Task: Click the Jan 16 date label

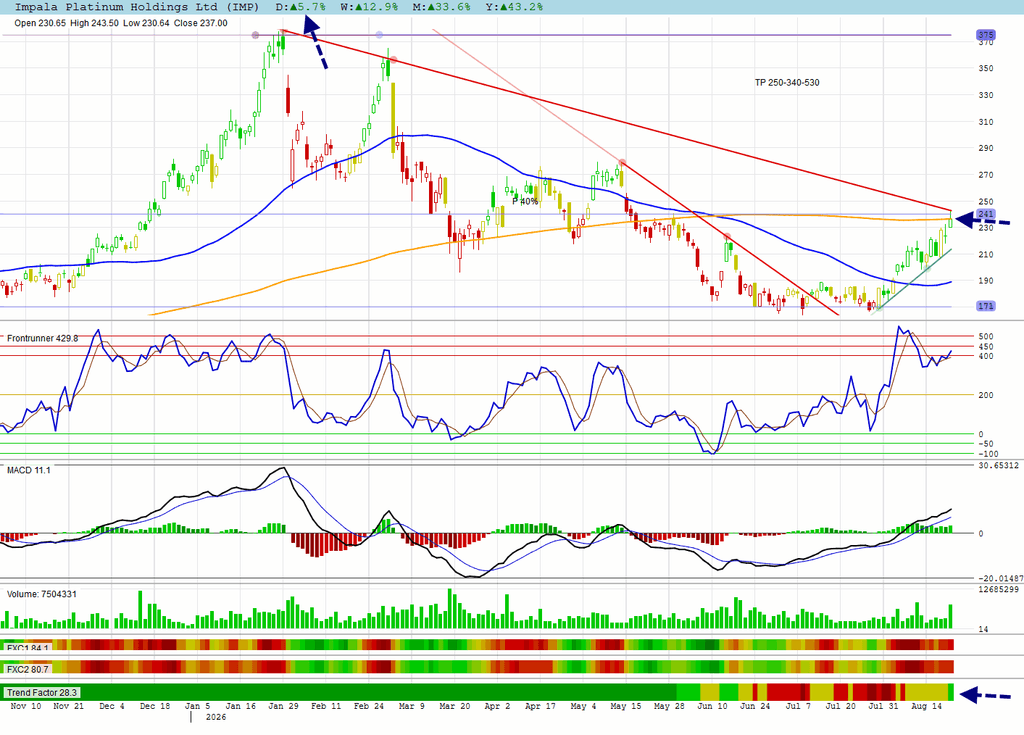Action: coord(240,706)
